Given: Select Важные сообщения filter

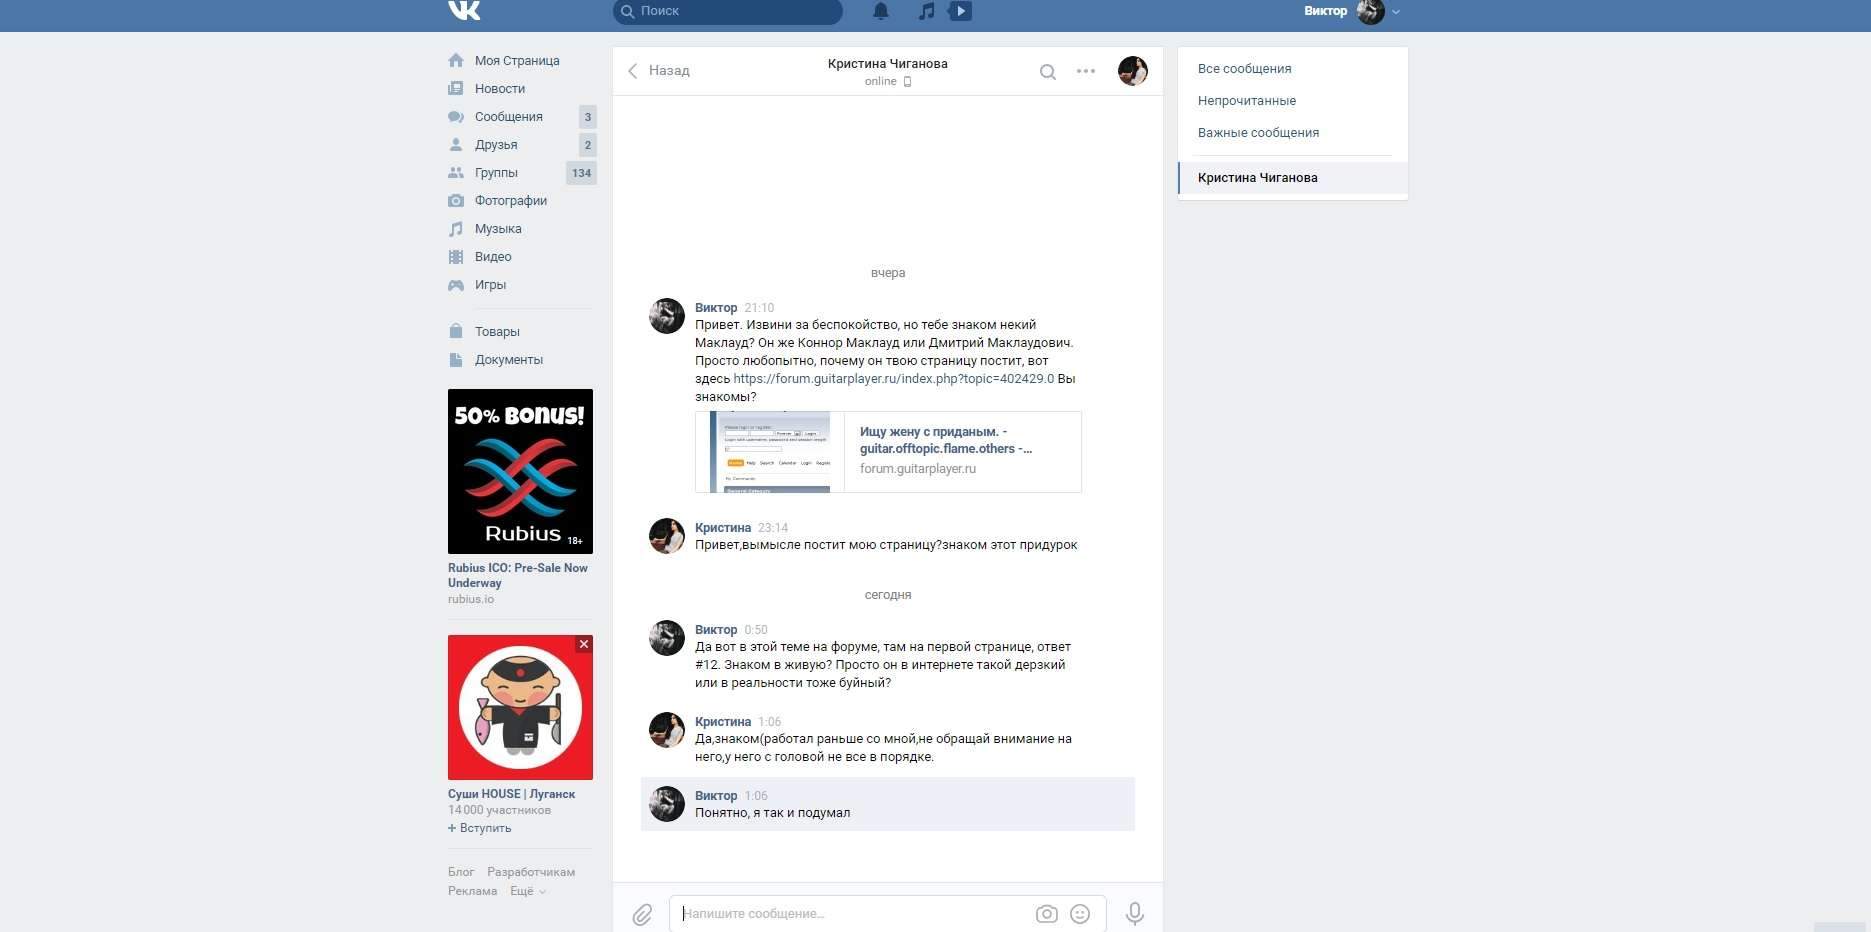Looking at the screenshot, I should (x=1259, y=133).
